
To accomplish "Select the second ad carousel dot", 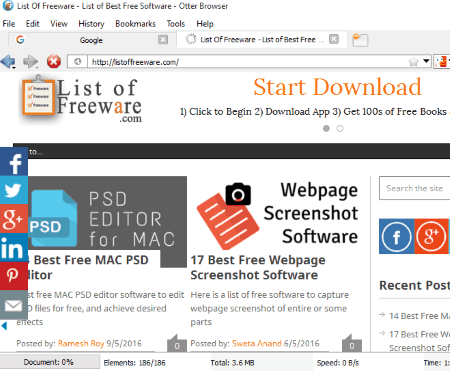I will [340, 128].
